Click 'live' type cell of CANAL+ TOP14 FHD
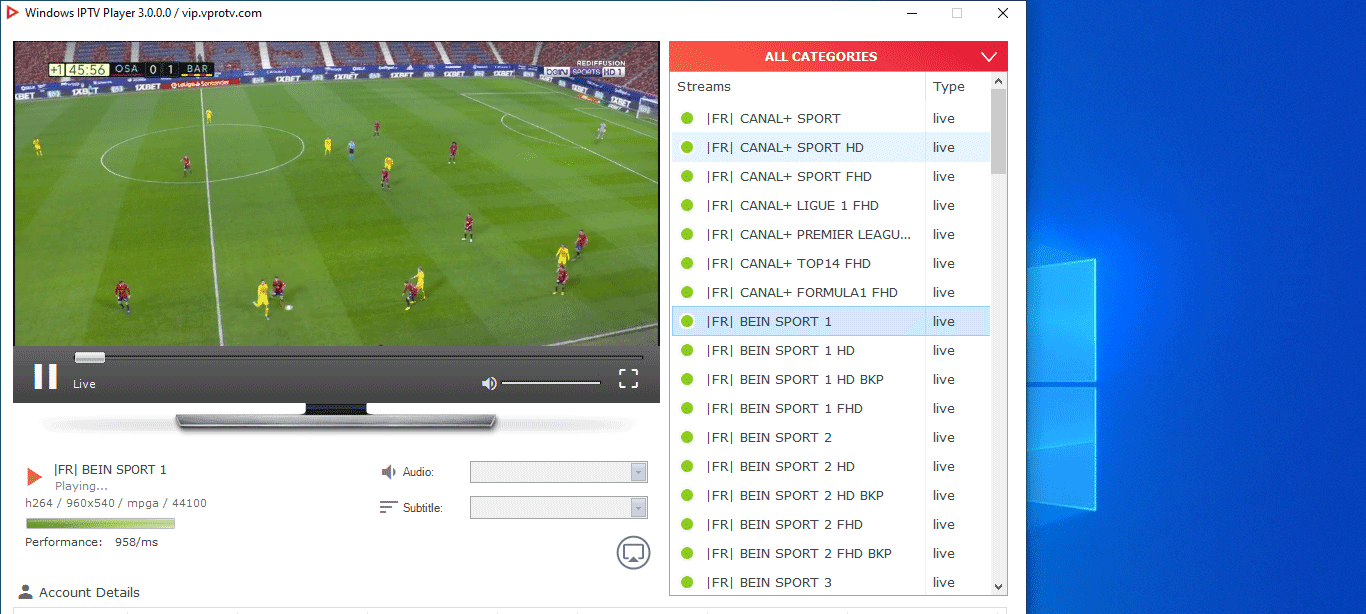Screen dimensions: 1366x614 point(944,263)
